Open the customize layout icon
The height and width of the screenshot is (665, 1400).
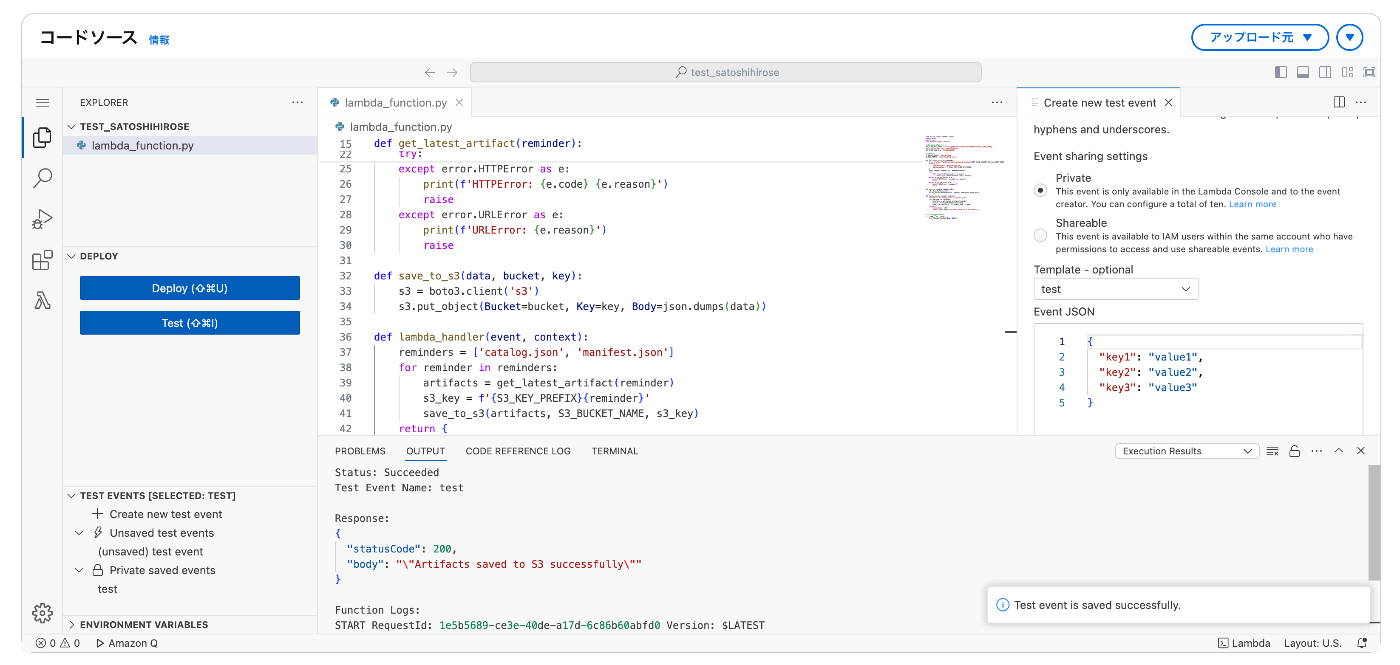[x=1347, y=72]
